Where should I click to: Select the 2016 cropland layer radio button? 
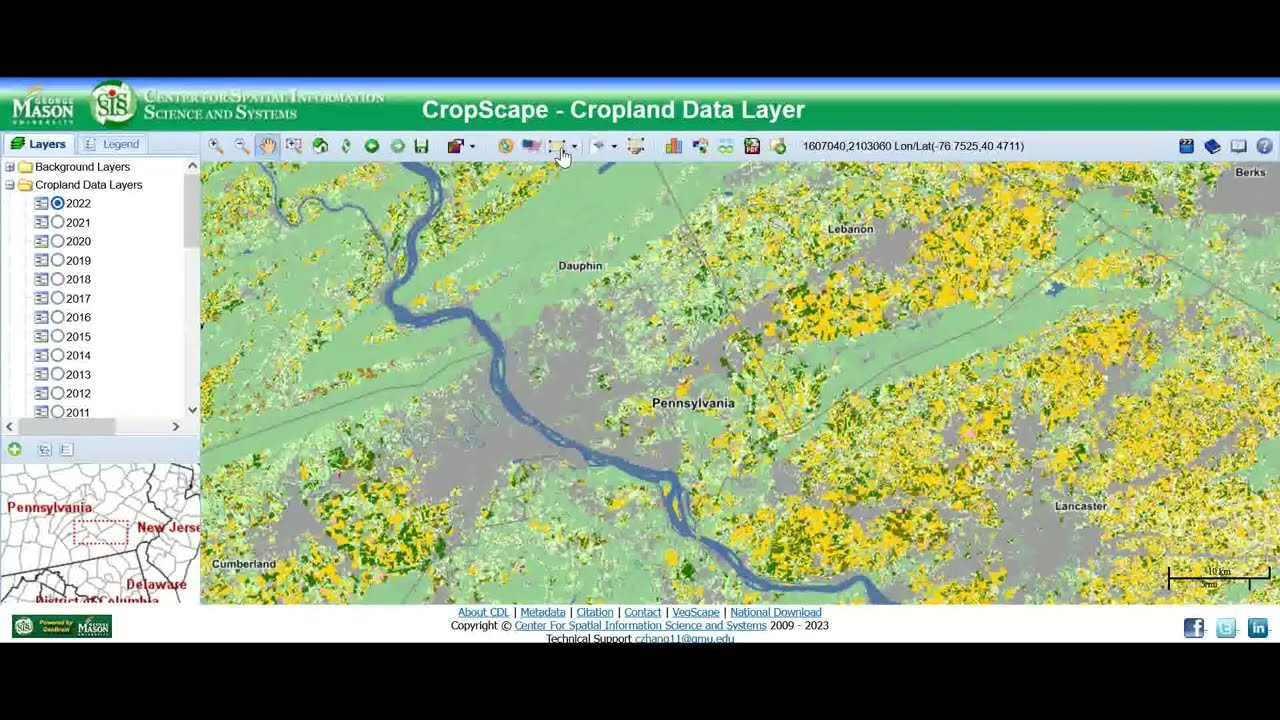point(58,317)
